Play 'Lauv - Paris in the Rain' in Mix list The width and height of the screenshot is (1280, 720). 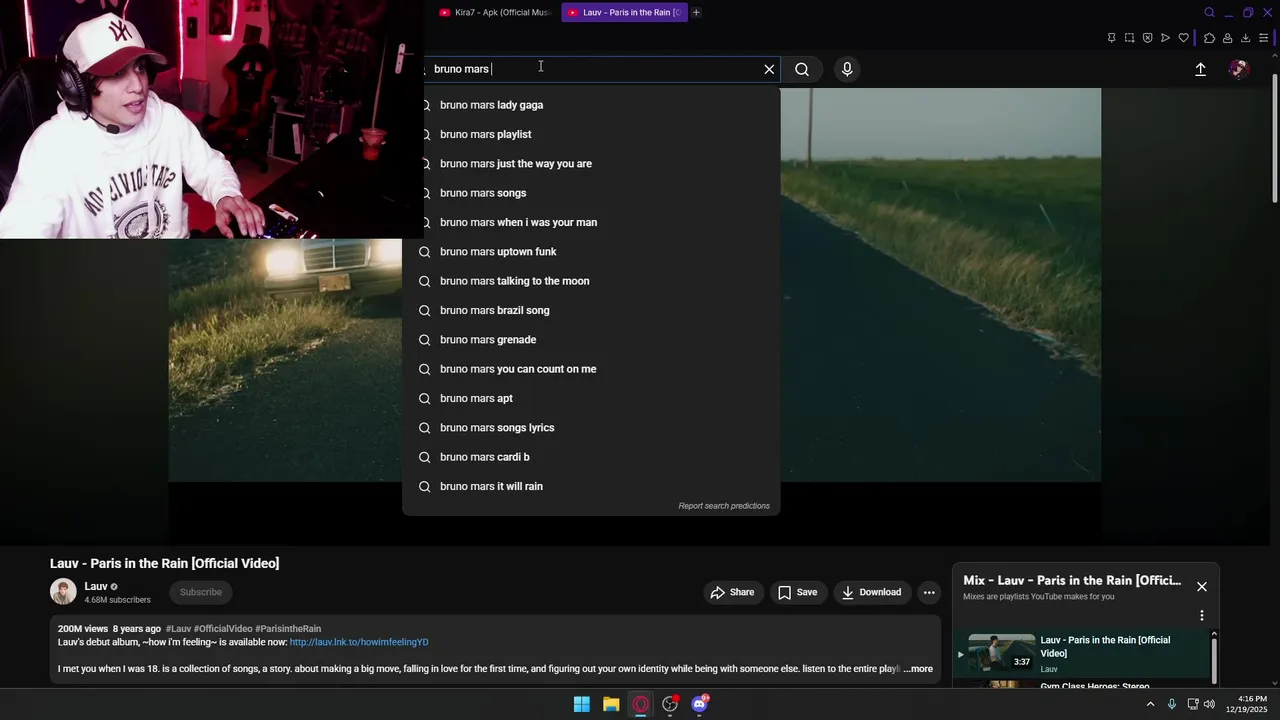[x=1082, y=654]
